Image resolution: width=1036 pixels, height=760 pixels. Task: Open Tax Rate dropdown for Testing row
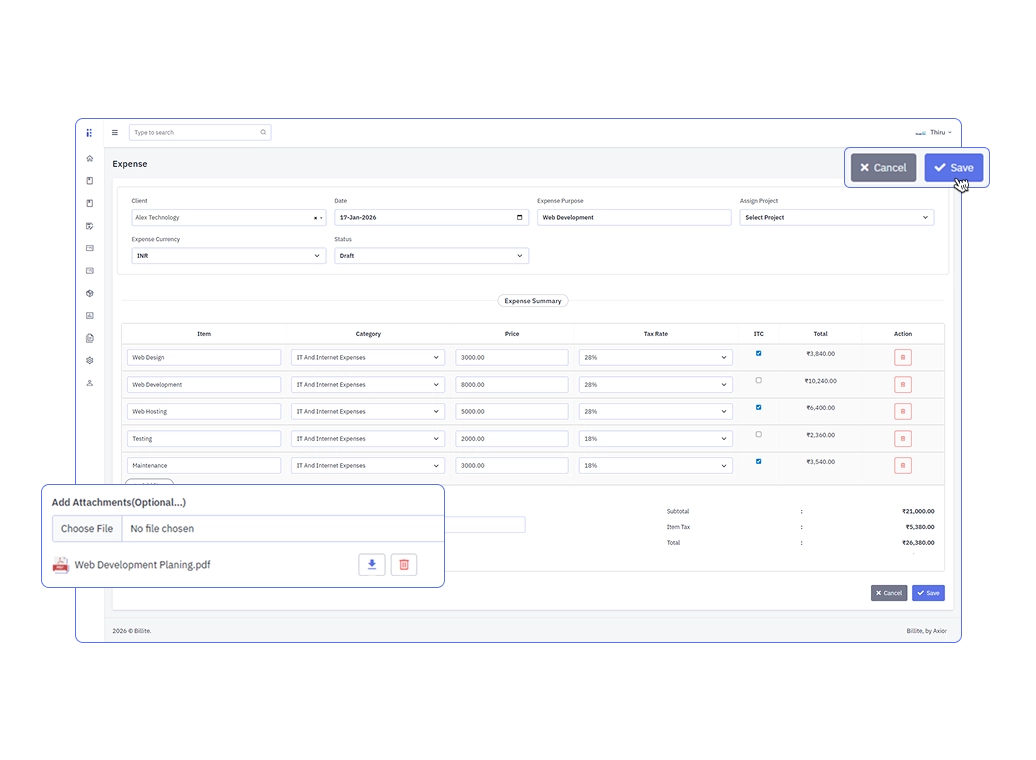tap(655, 439)
